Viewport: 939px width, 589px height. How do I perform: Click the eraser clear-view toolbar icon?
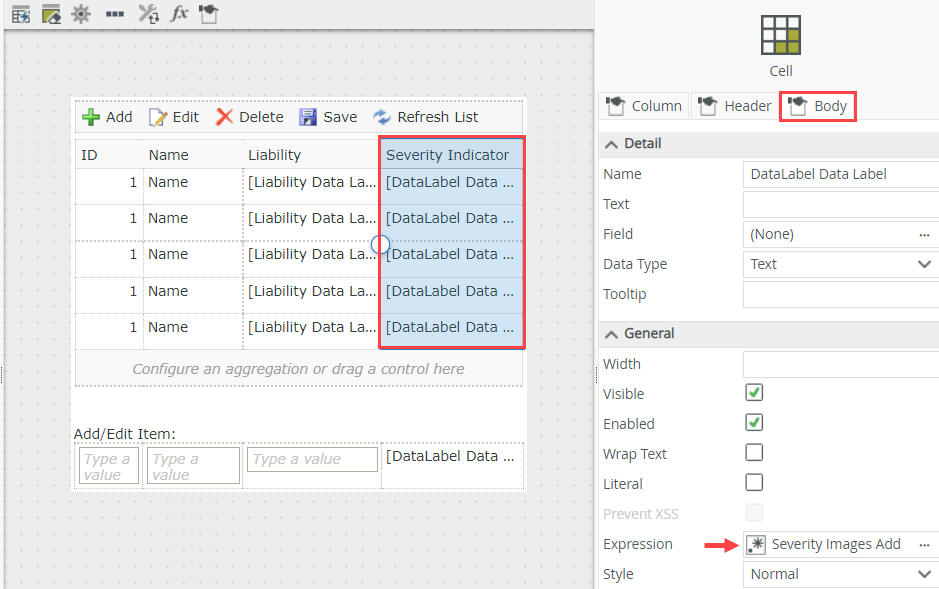[50, 14]
